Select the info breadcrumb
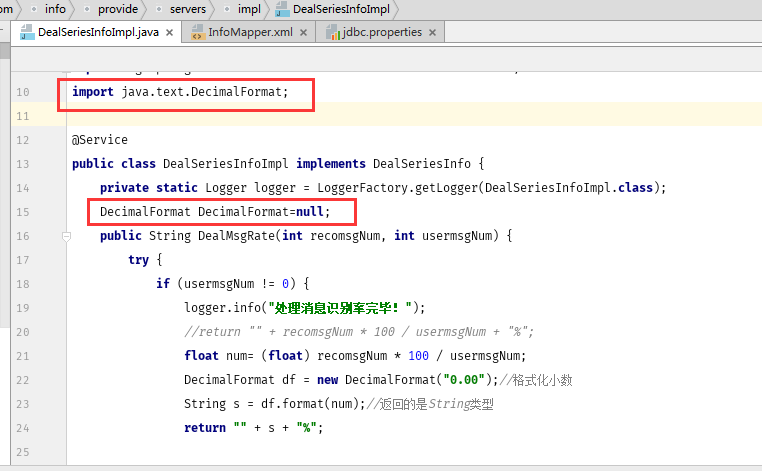The image size is (762, 471). (55, 9)
